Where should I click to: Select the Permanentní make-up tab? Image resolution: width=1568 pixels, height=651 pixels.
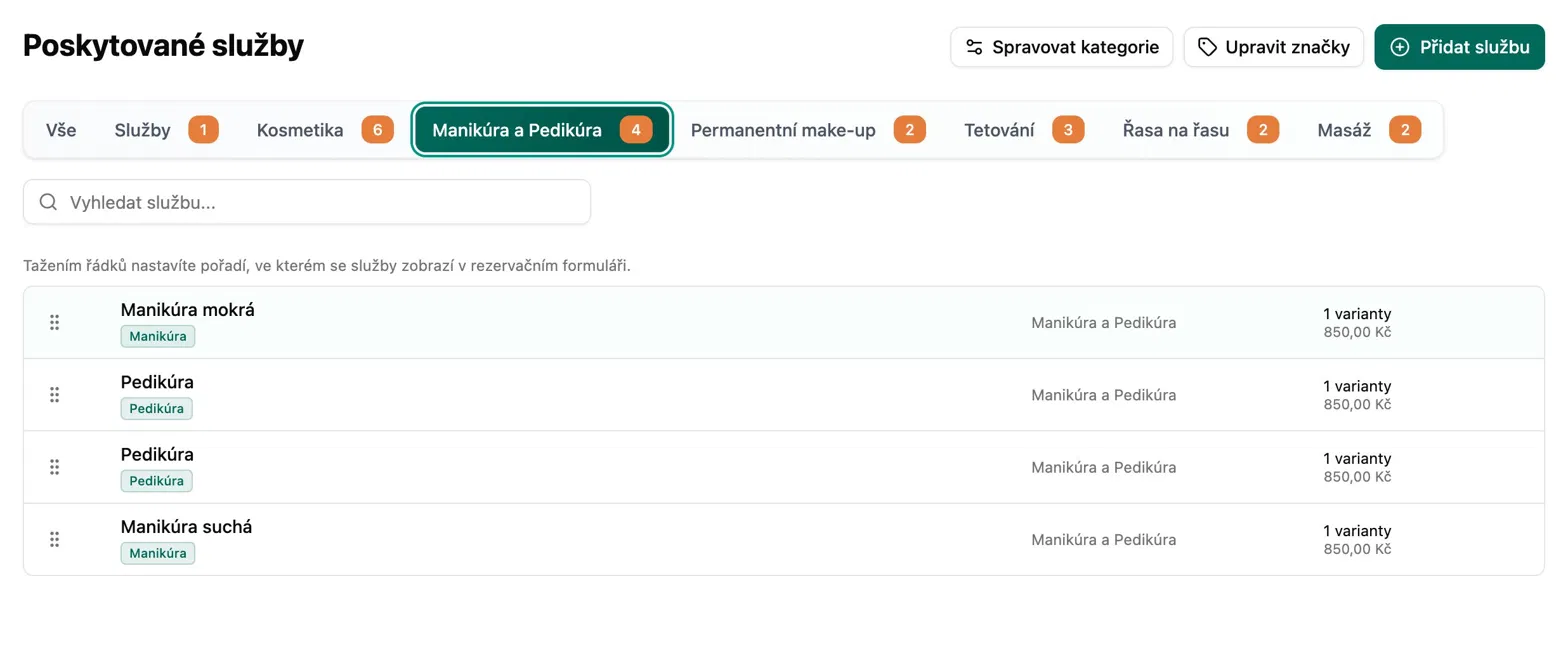(x=808, y=130)
